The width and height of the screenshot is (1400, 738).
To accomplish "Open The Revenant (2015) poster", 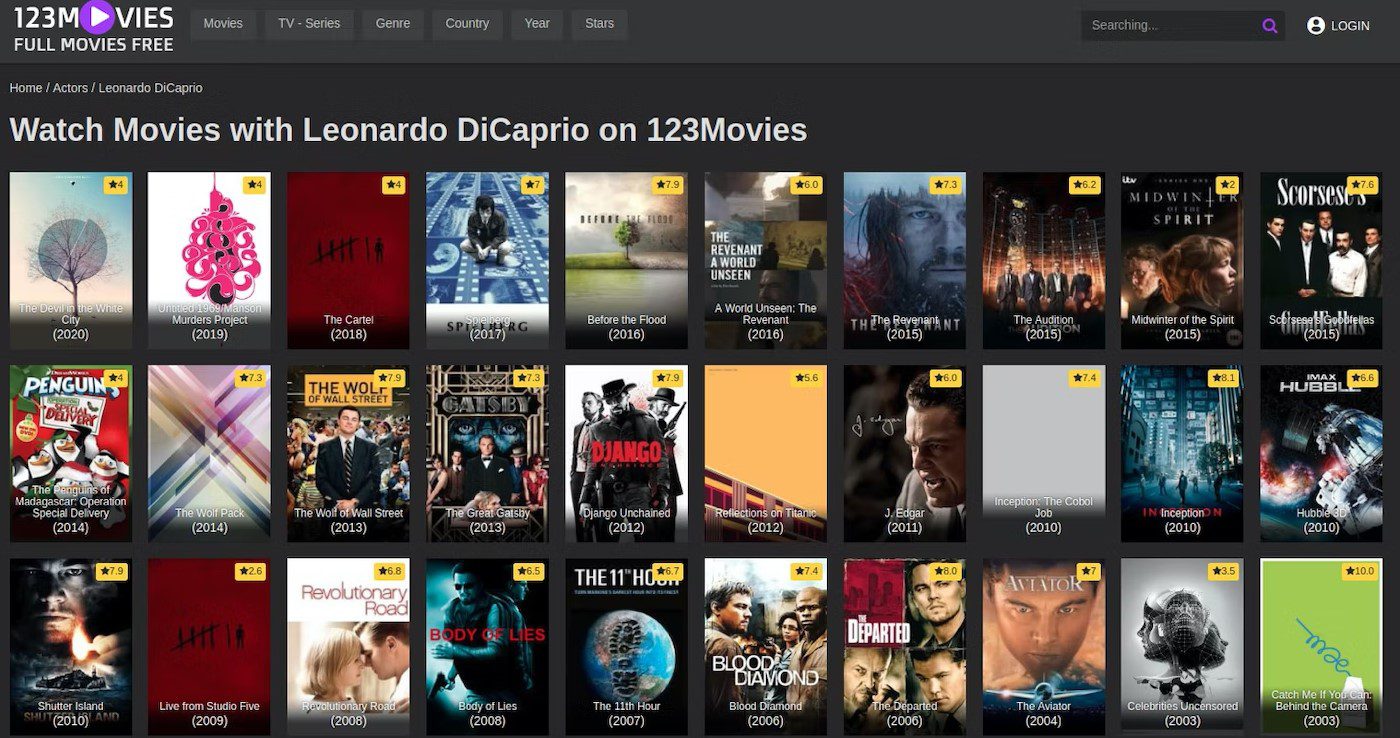I will pyautogui.click(x=905, y=260).
